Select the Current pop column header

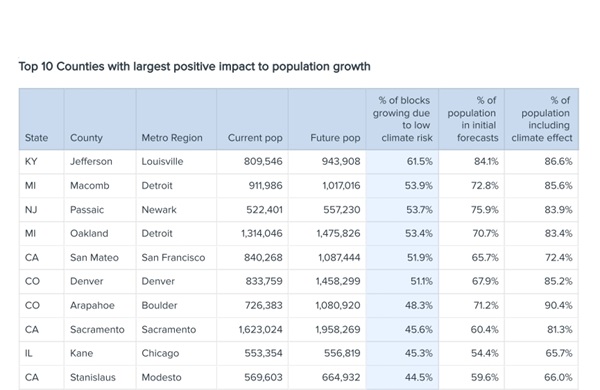pyautogui.click(x=255, y=138)
